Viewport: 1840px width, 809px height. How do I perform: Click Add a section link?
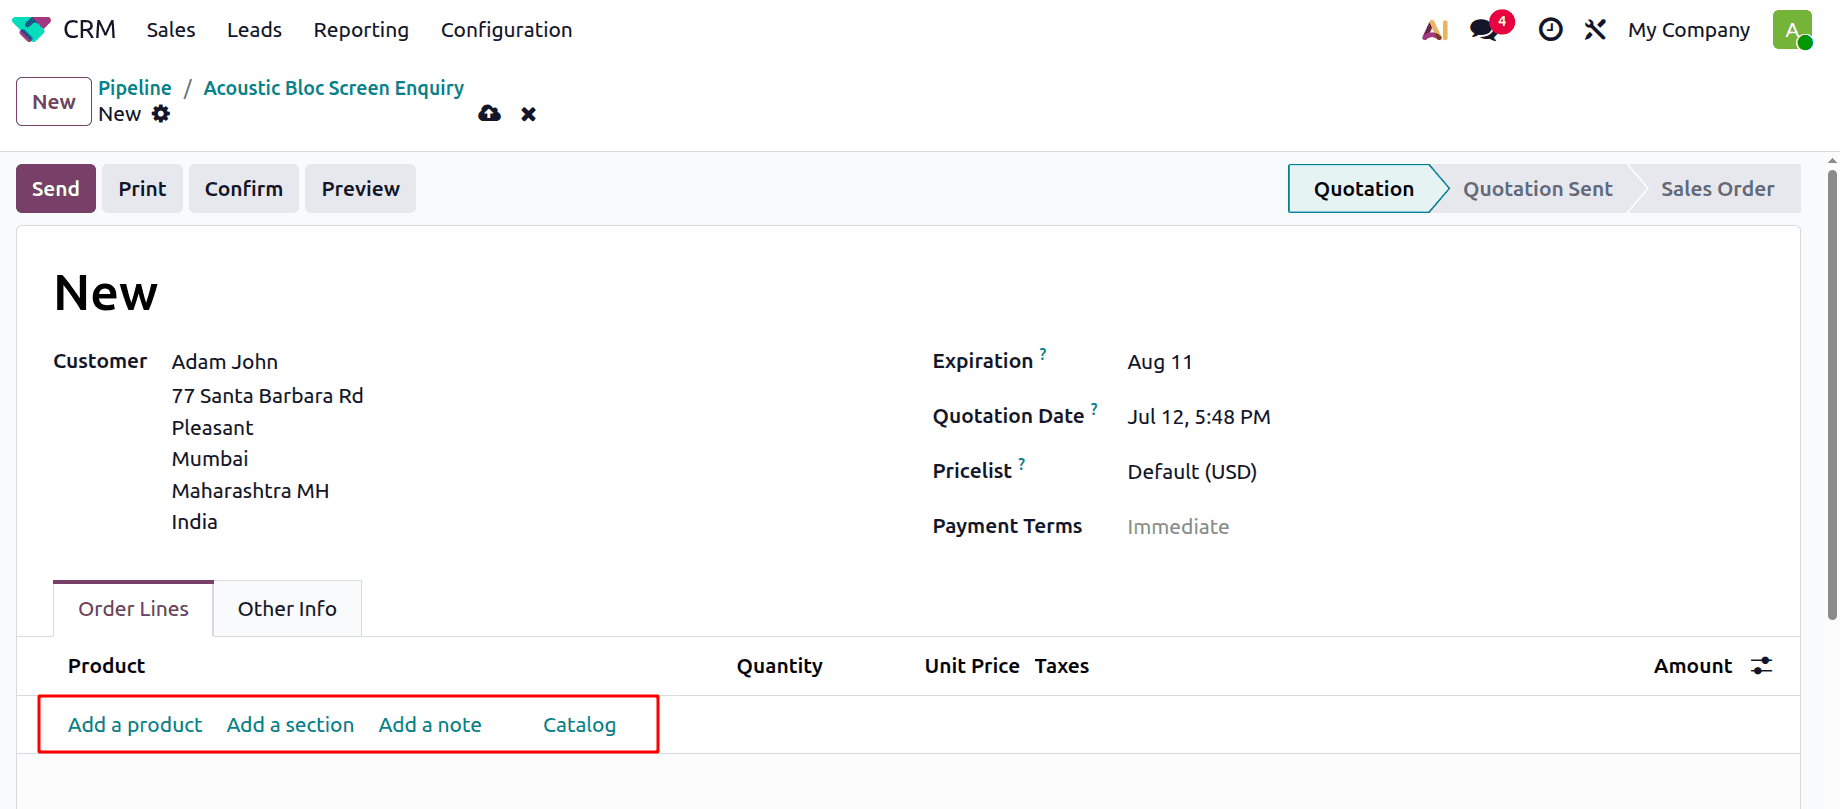pyautogui.click(x=290, y=725)
